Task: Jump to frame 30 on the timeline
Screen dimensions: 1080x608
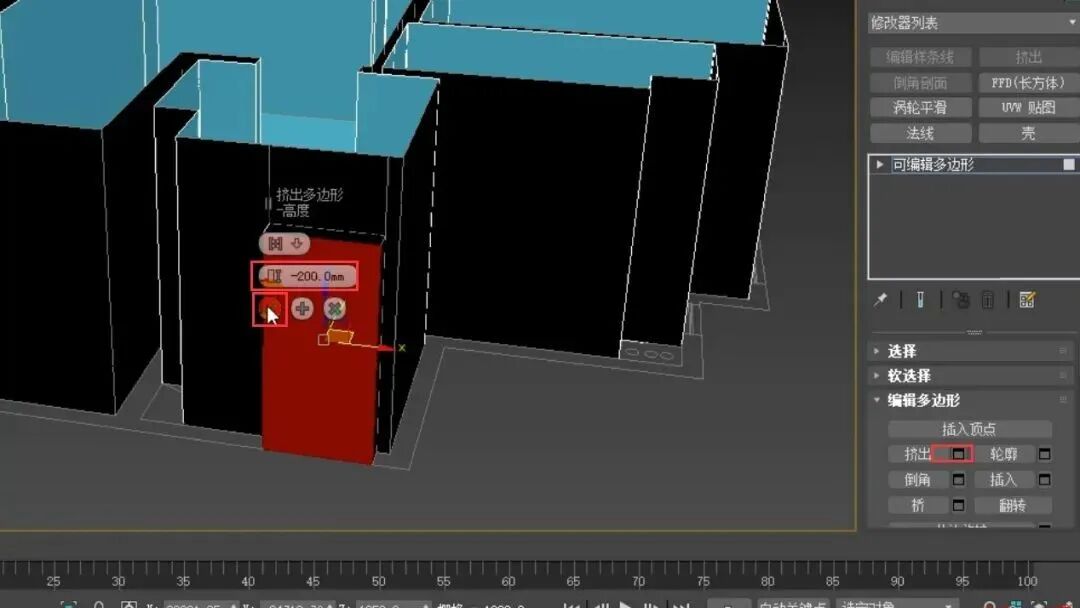Action: pyautogui.click(x=118, y=581)
